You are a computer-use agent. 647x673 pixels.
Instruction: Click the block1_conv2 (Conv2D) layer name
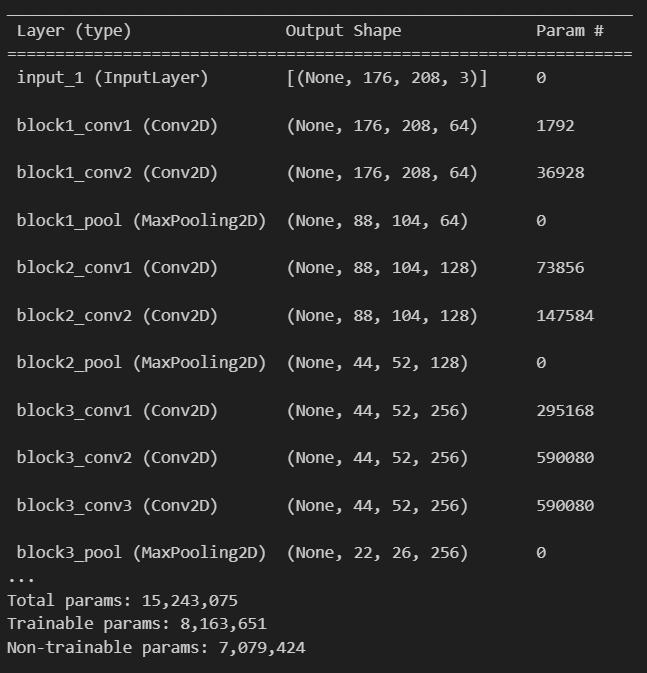click(x=117, y=173)
